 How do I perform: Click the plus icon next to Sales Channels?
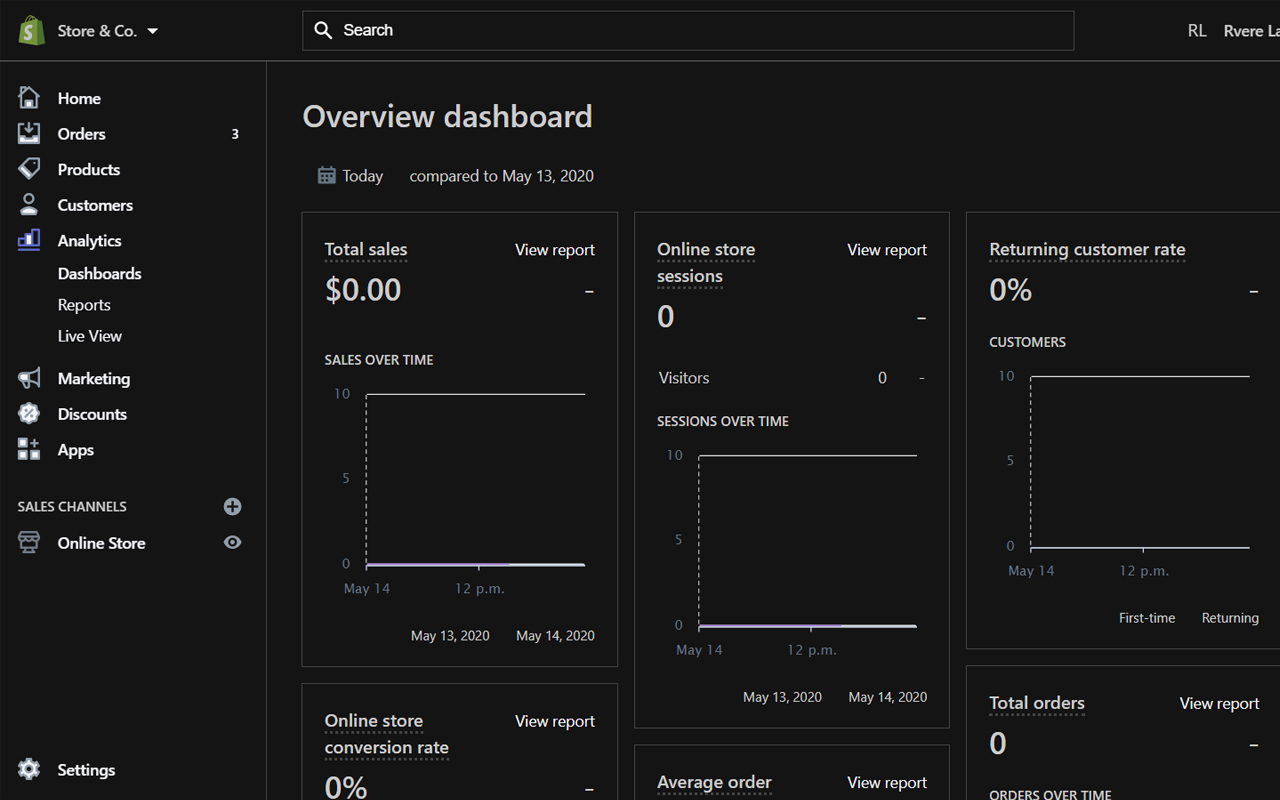[x=232, y=506]
